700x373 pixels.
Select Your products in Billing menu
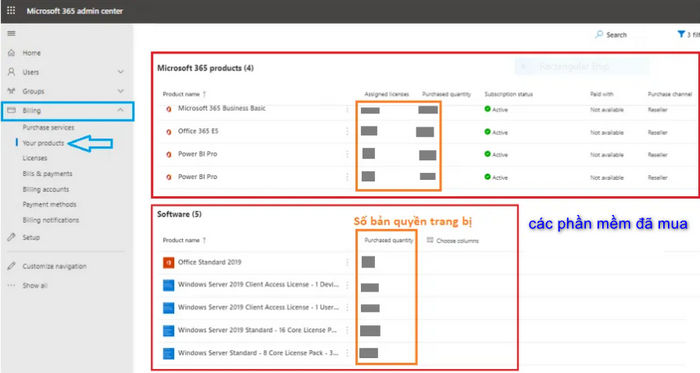(x=43, y=143)
